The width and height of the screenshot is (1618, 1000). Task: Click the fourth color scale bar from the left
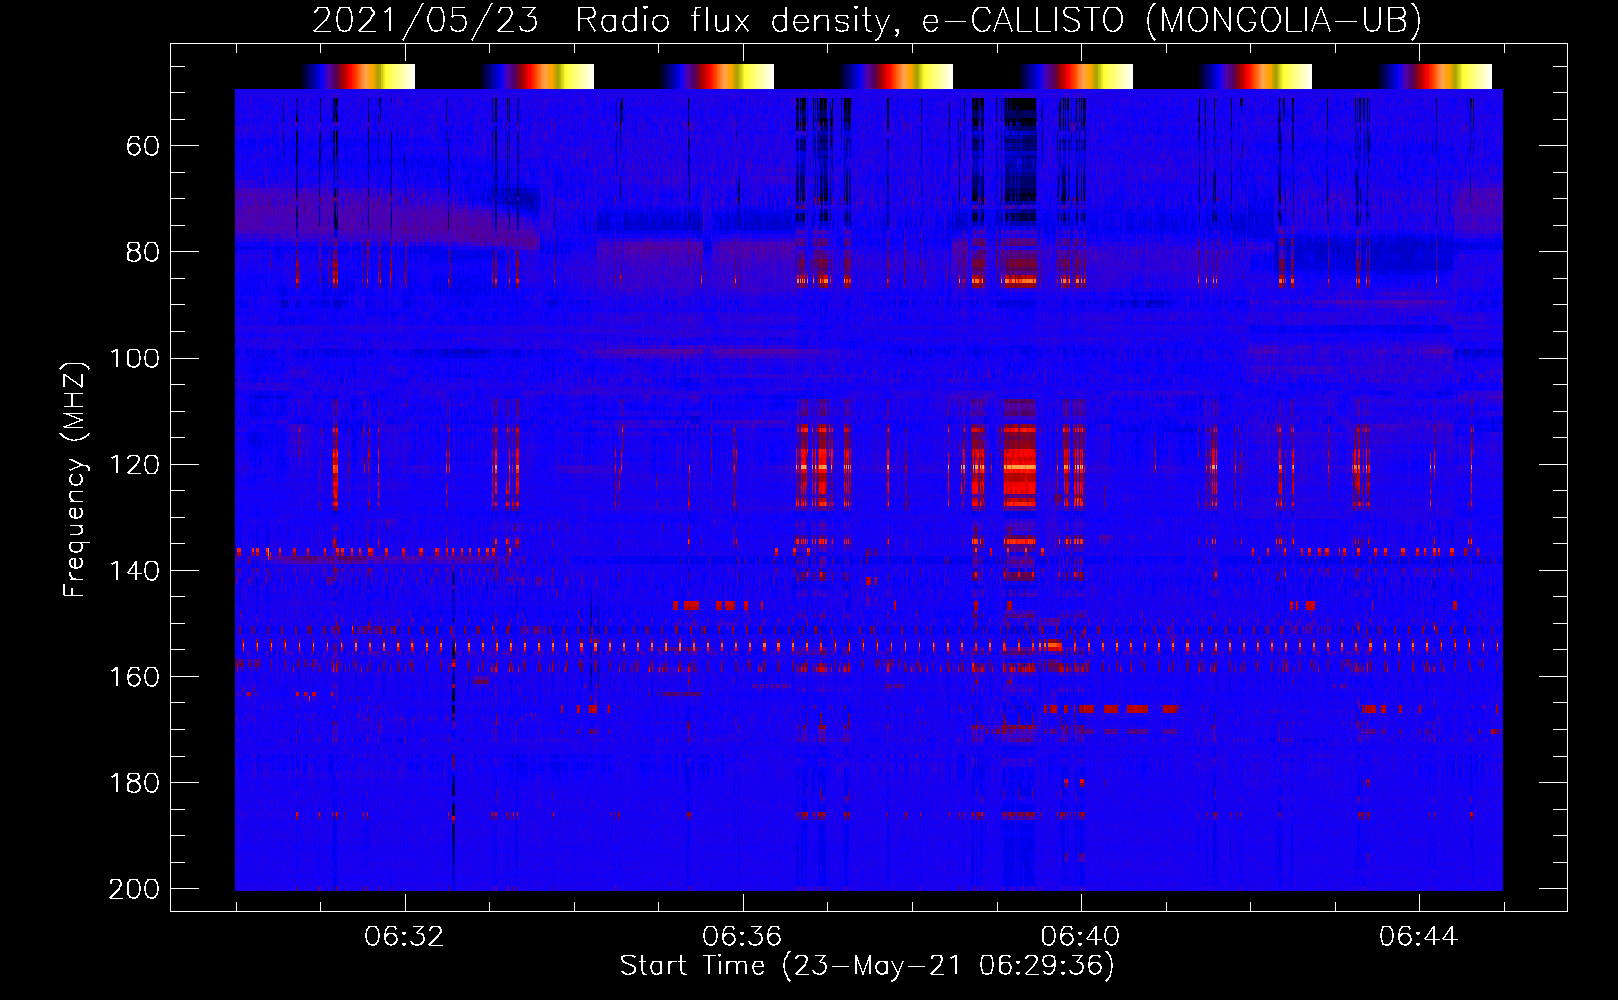[896, 76]
